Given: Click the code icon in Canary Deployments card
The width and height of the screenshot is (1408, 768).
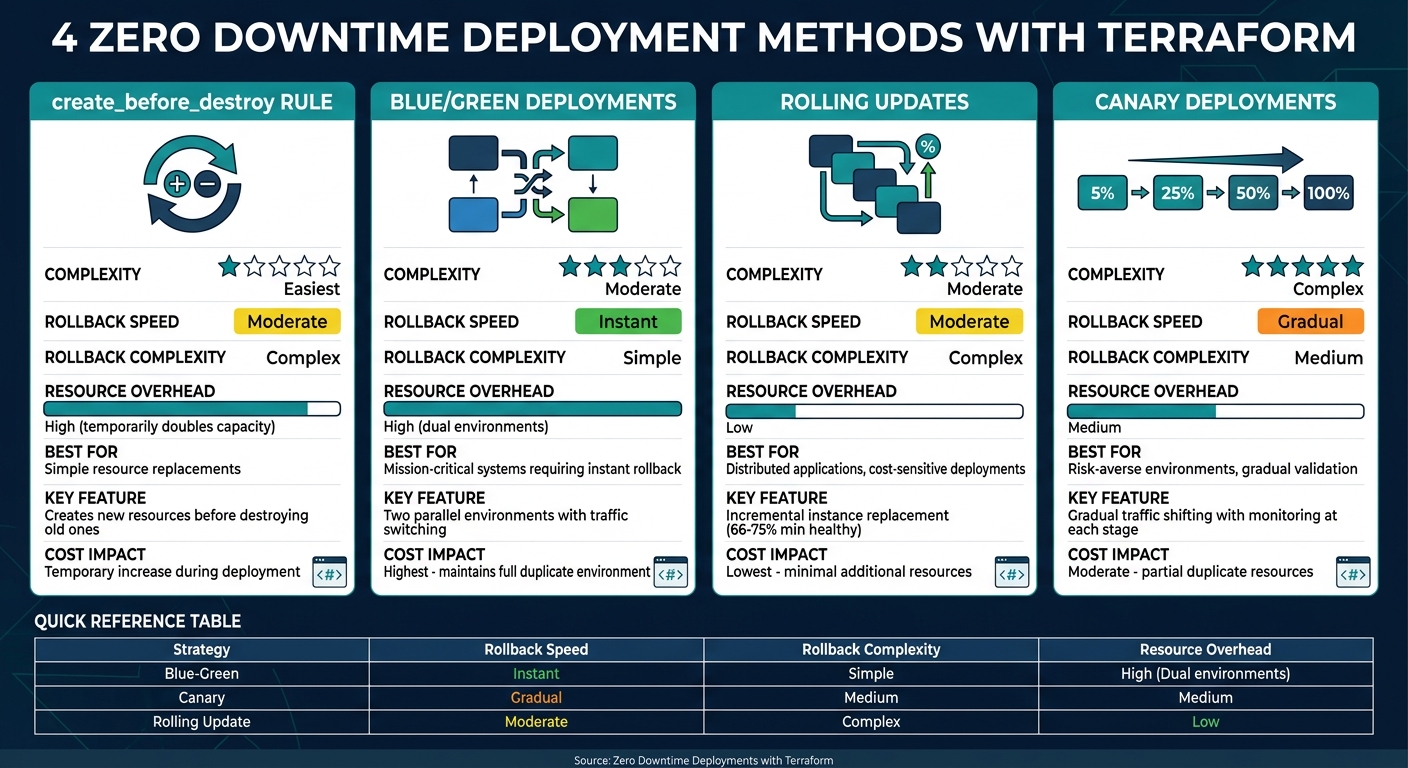Looking at the screenshot, I should point(1353,572).
